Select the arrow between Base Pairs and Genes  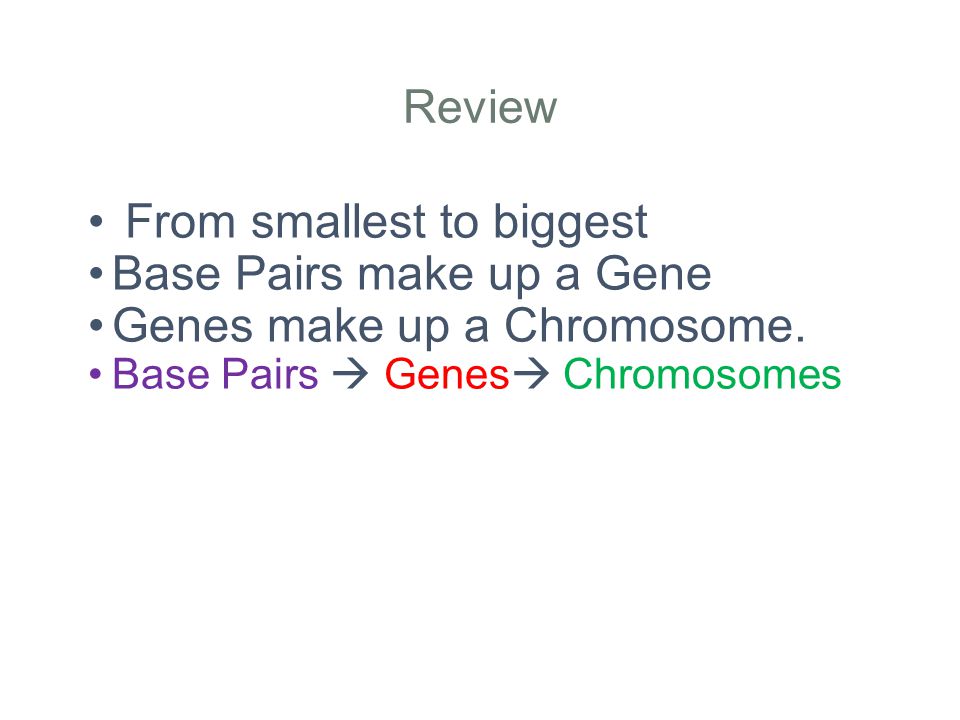351,374
